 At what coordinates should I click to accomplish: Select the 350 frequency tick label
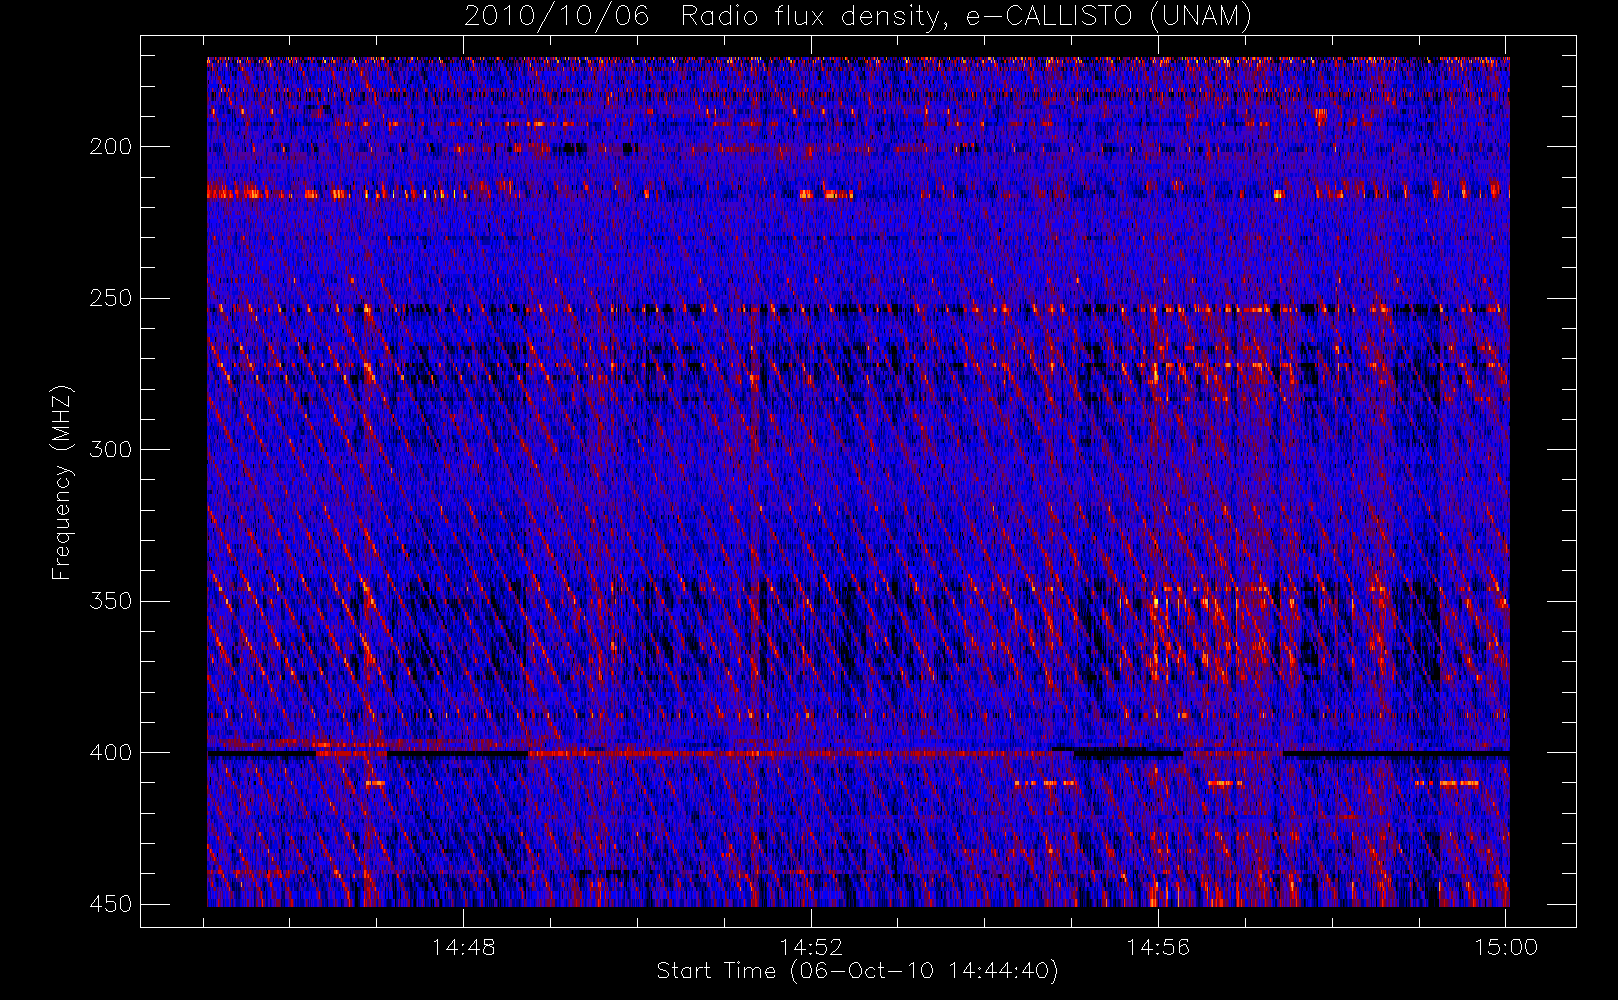tap(111, 601)
